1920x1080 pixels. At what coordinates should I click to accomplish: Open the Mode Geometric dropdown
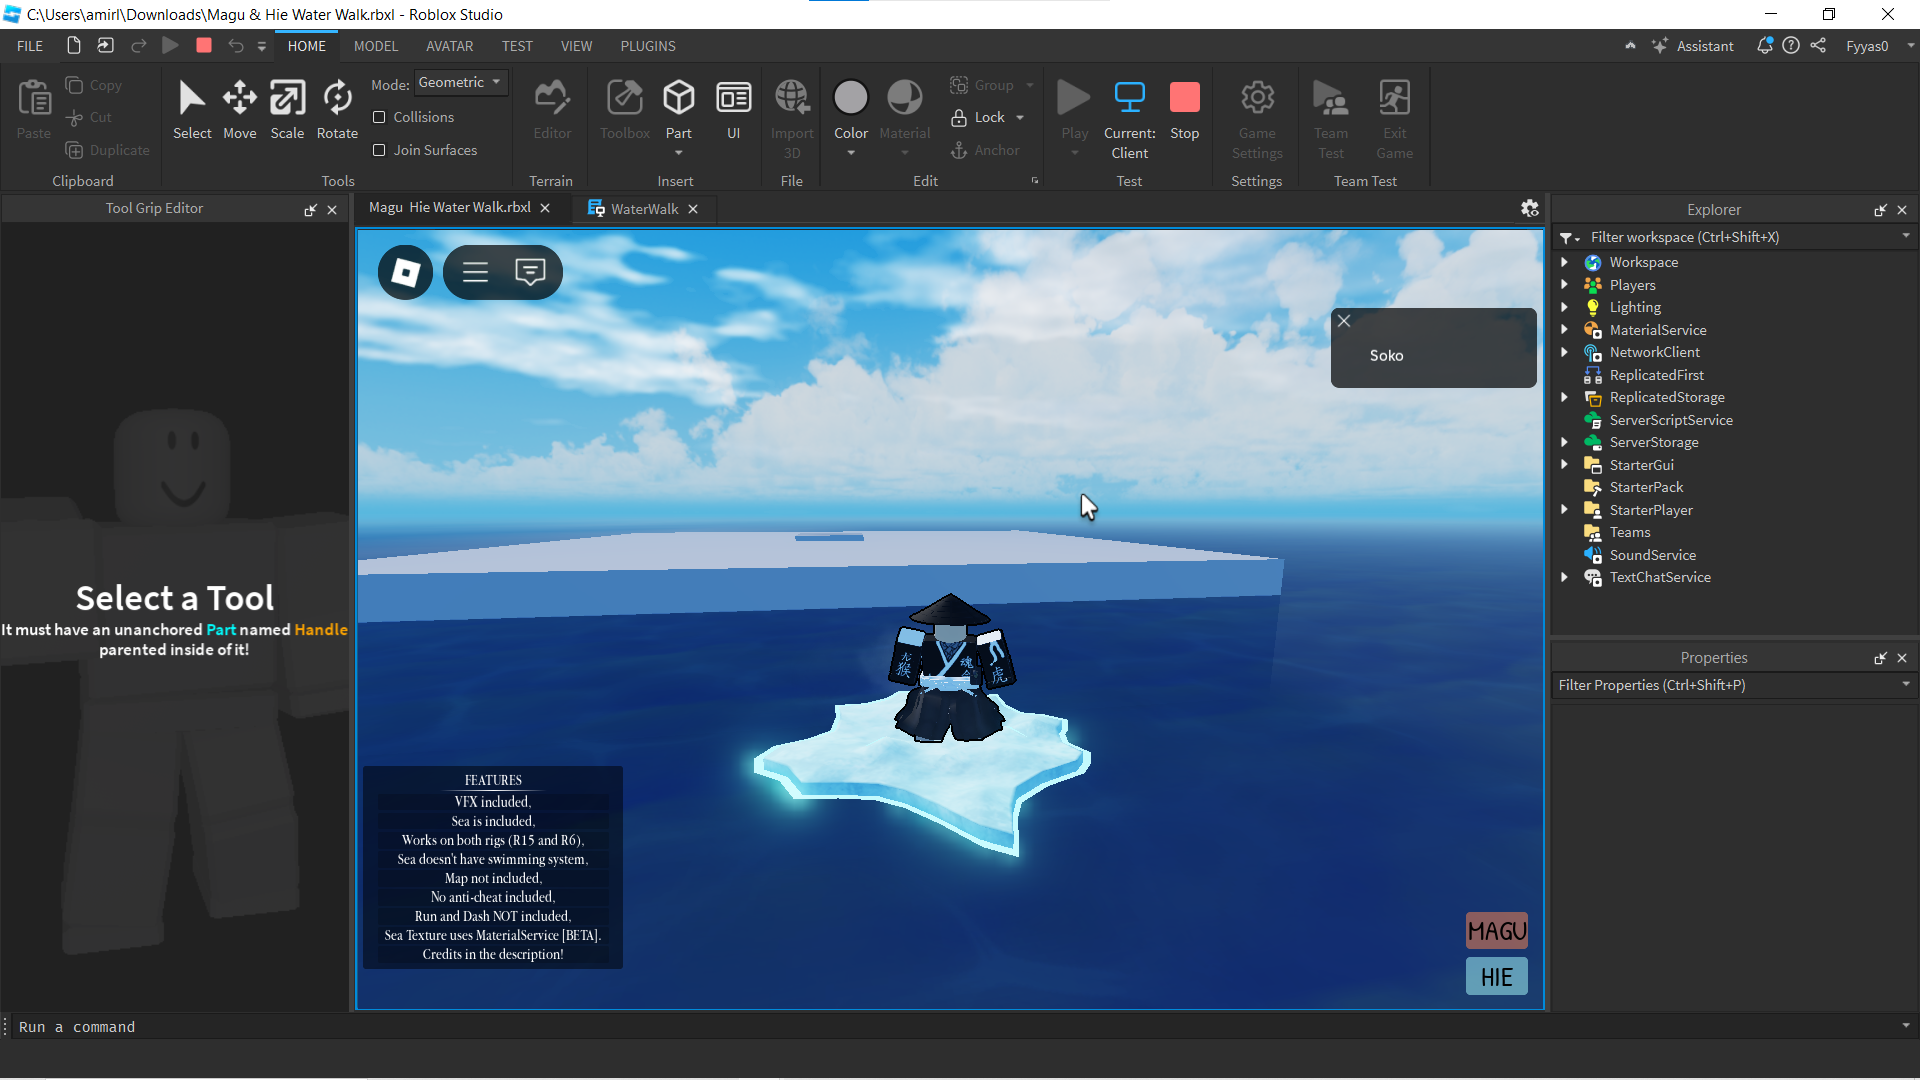460,83
